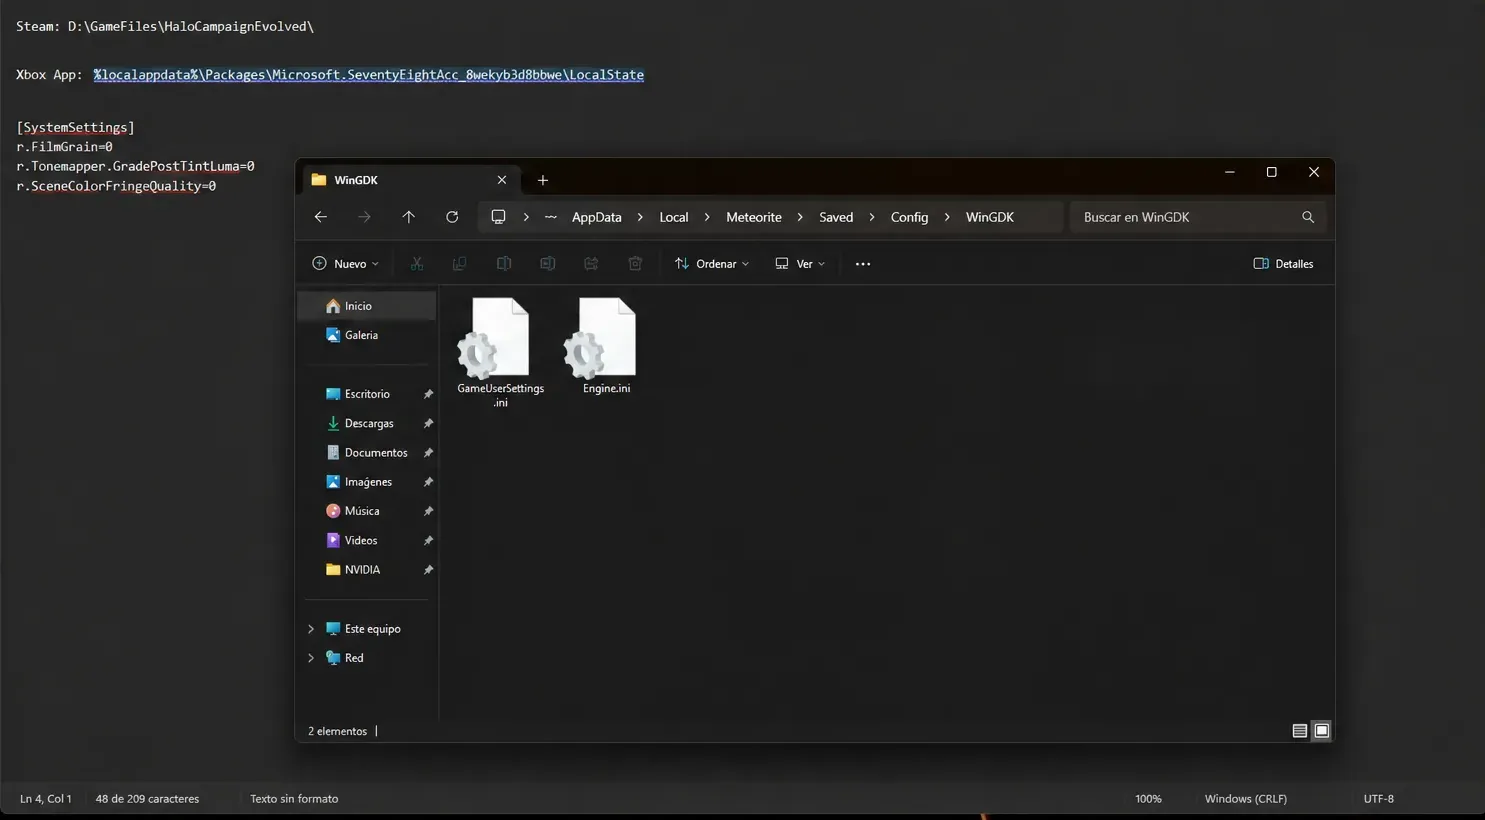This screenshot has height=820, width=1485.
Task: Open the three-dot more options menu
Action: [x=863, y=264]
